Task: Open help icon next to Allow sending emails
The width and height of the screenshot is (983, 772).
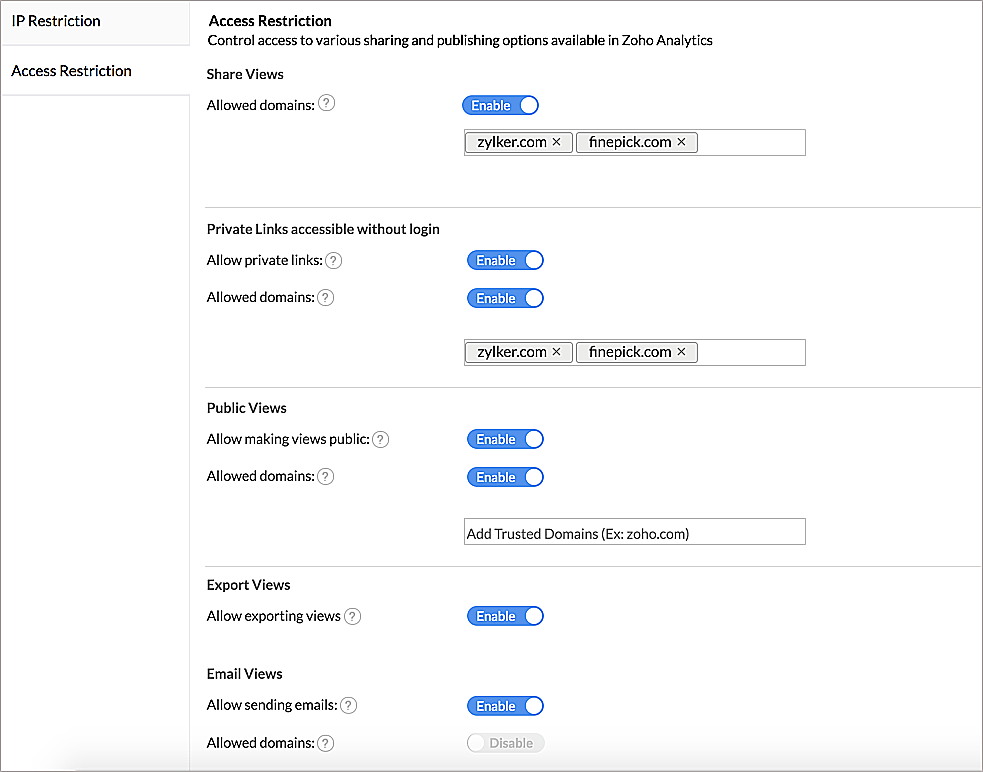Action: click(349, 706)
